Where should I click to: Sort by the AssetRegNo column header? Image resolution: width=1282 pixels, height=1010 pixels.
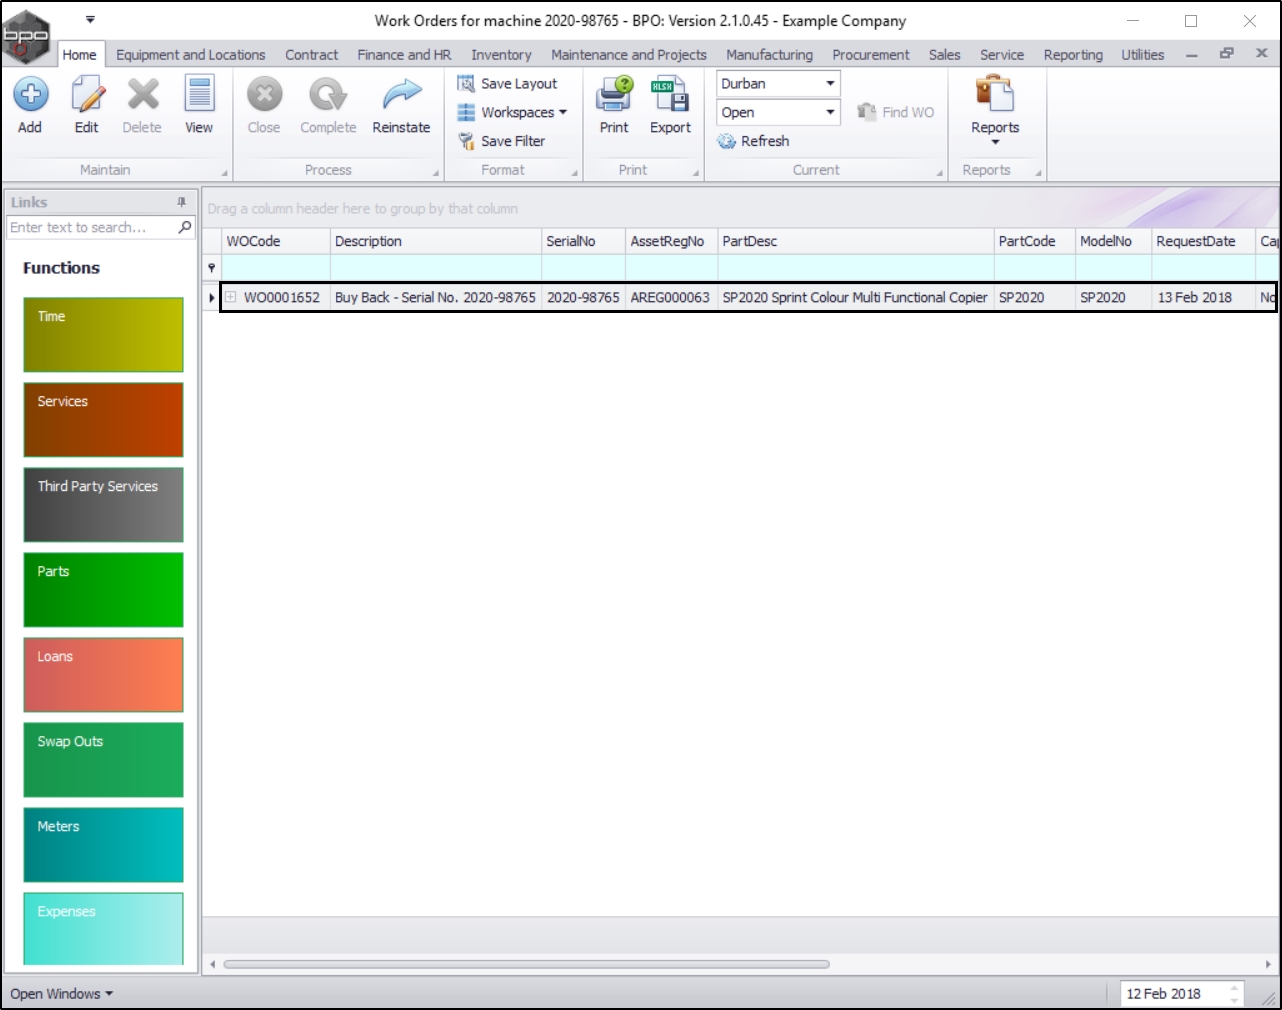pyautogui.click(x=672, y=241)
